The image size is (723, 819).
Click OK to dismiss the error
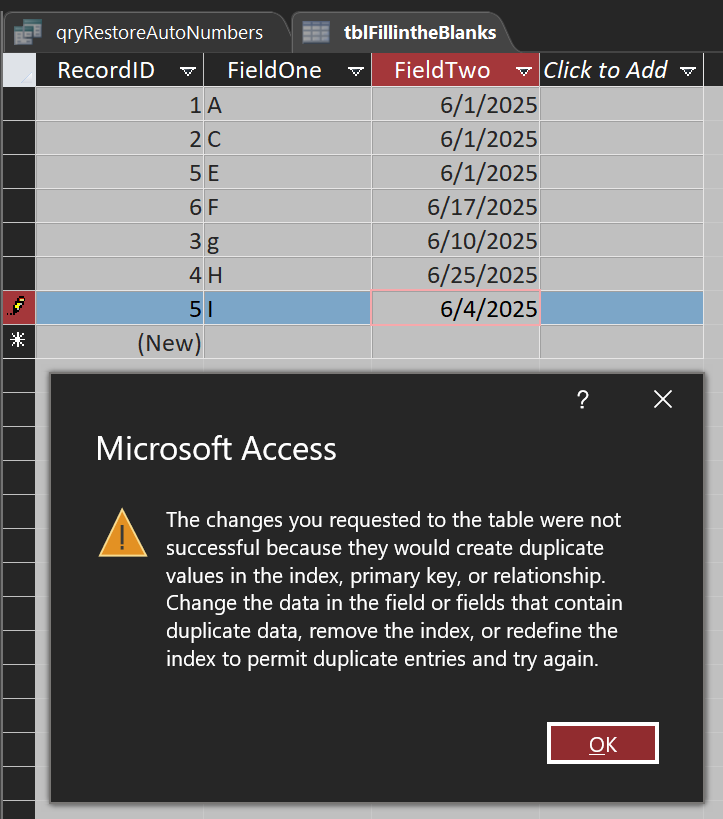click(x=603, y=743)
